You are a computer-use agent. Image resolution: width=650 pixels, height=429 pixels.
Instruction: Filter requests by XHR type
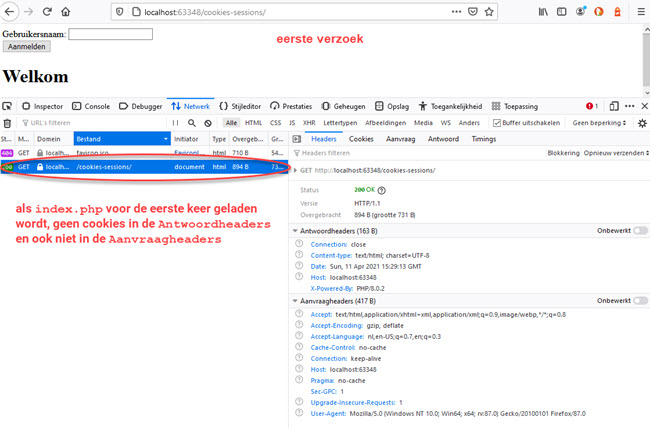point(308,122)
